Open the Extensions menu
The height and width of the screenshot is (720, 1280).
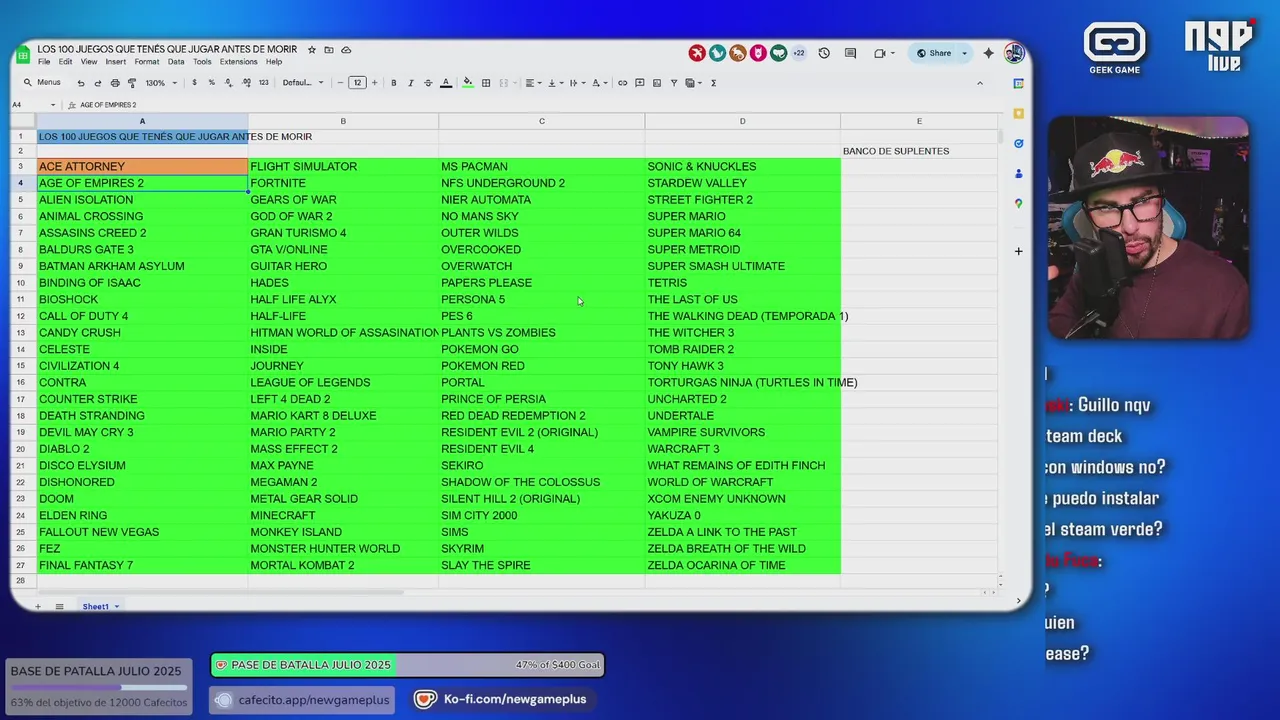tap(239, 62)
